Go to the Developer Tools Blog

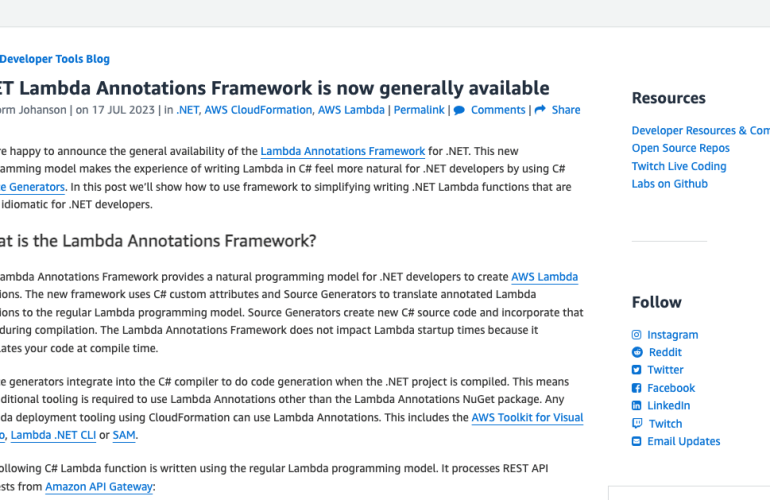(x=55, y=59)
